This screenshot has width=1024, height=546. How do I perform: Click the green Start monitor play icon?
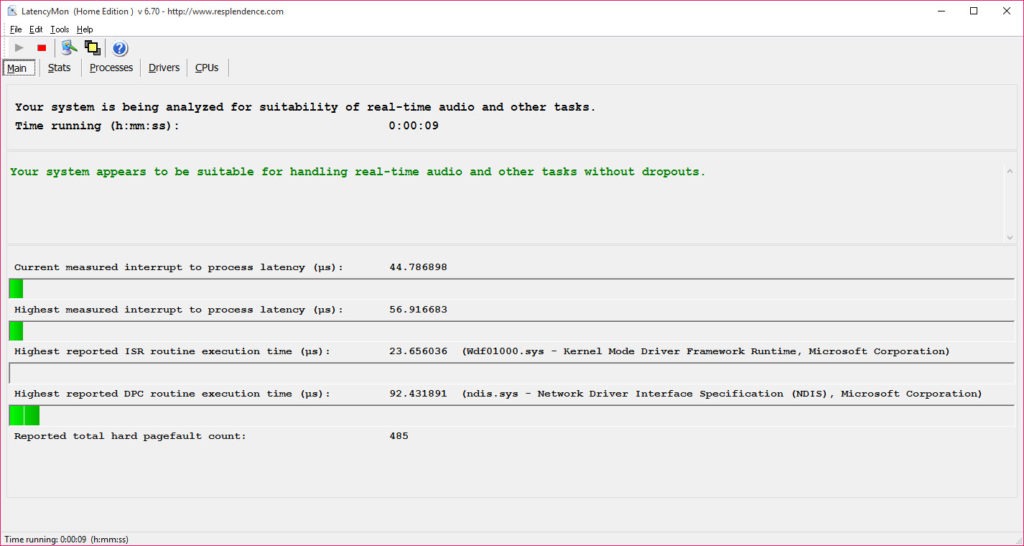pyautogui.click(x=19, y=48)
